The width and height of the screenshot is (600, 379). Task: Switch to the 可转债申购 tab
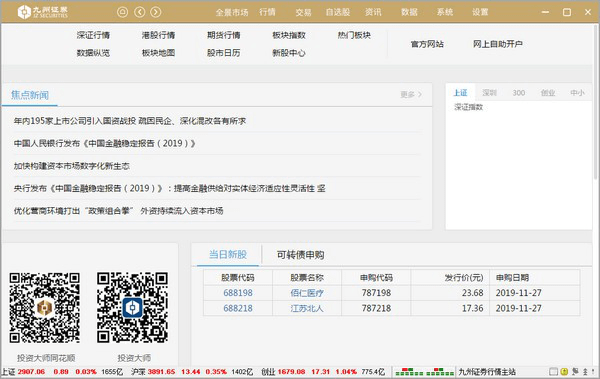(x=300, y=255)
